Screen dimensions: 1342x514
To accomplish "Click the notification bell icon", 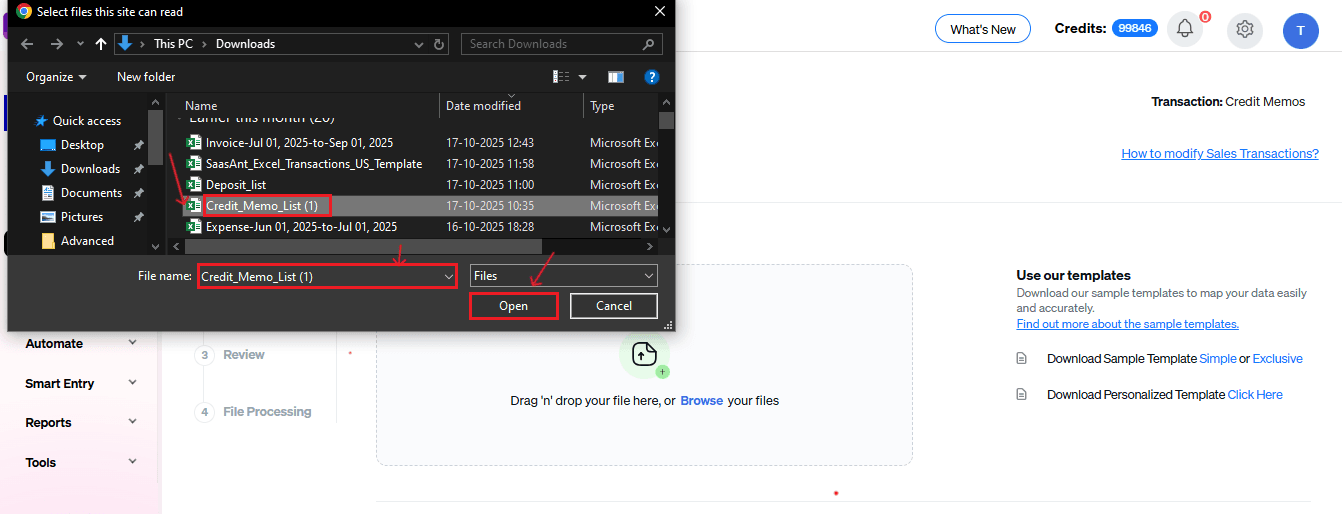I will [1185, 29].
